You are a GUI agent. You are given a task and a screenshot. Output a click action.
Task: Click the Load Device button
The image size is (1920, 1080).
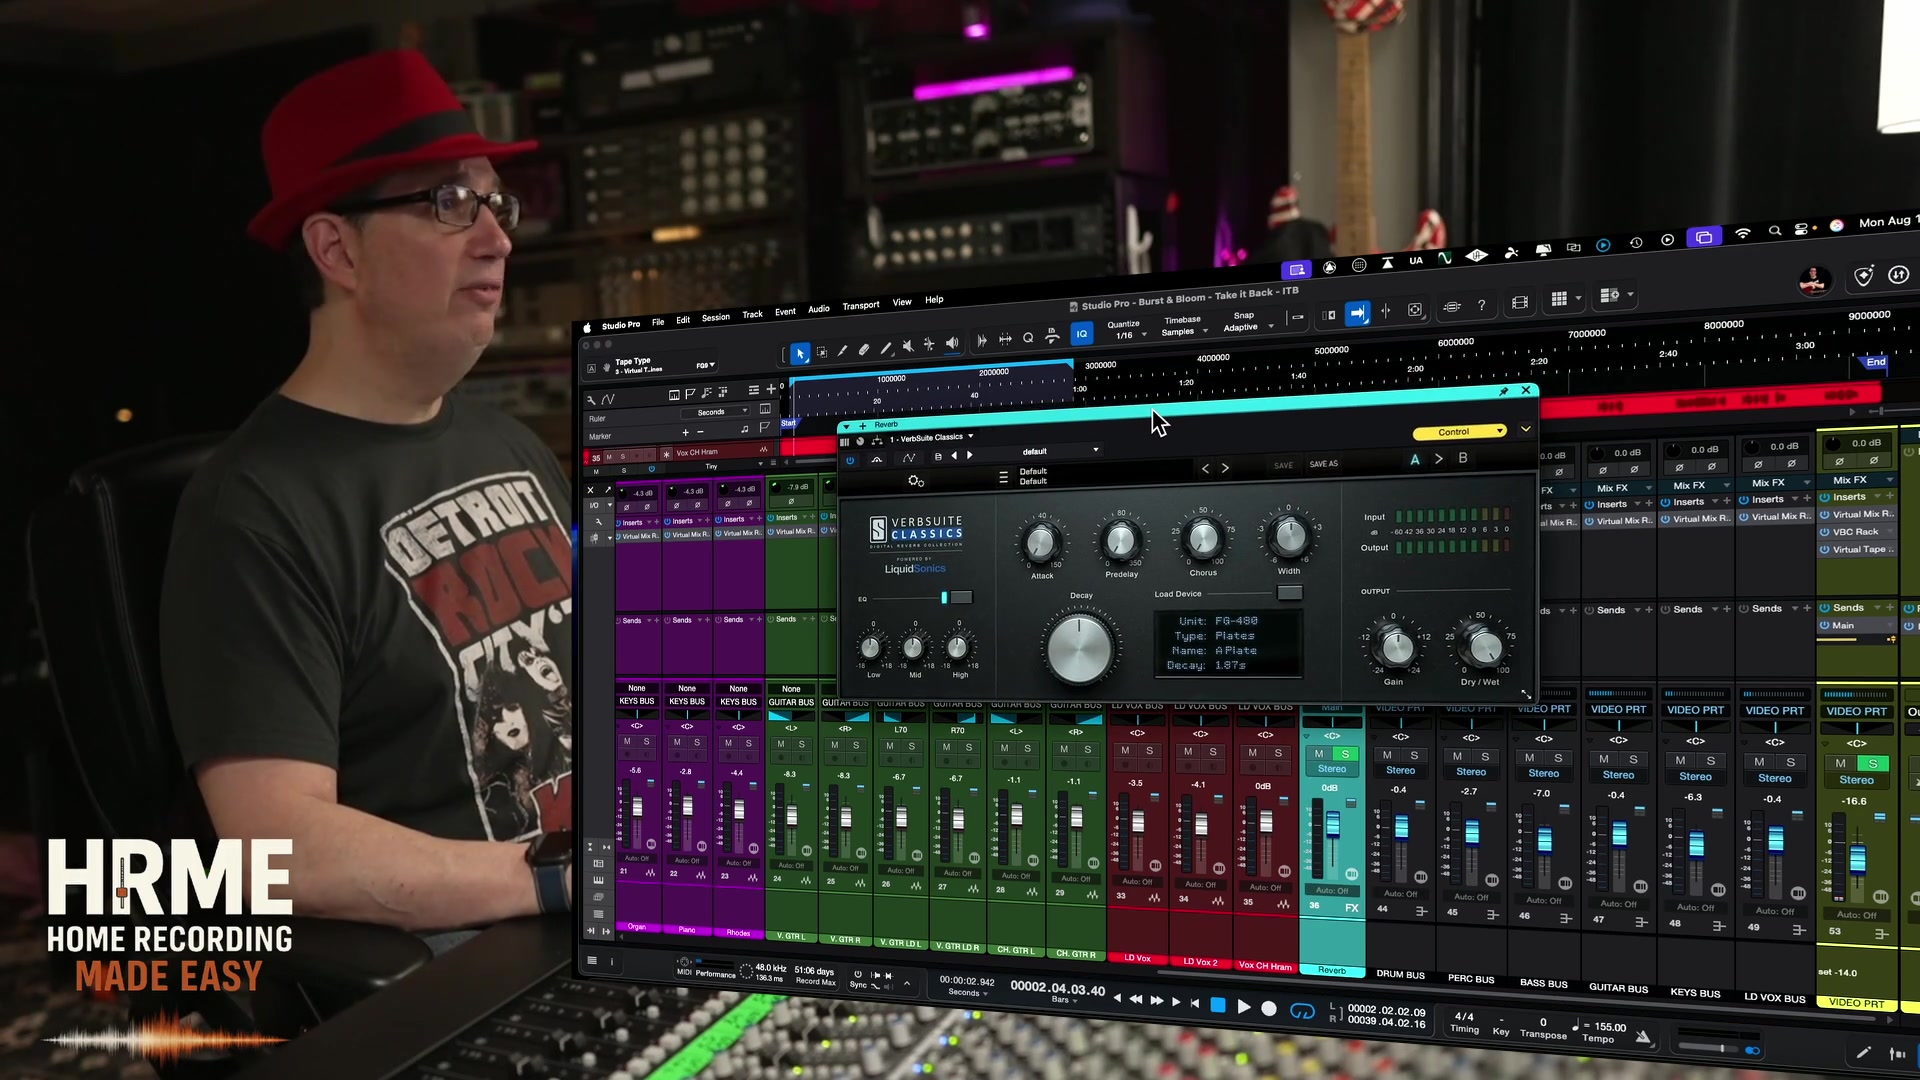(x=1290, y=593)
